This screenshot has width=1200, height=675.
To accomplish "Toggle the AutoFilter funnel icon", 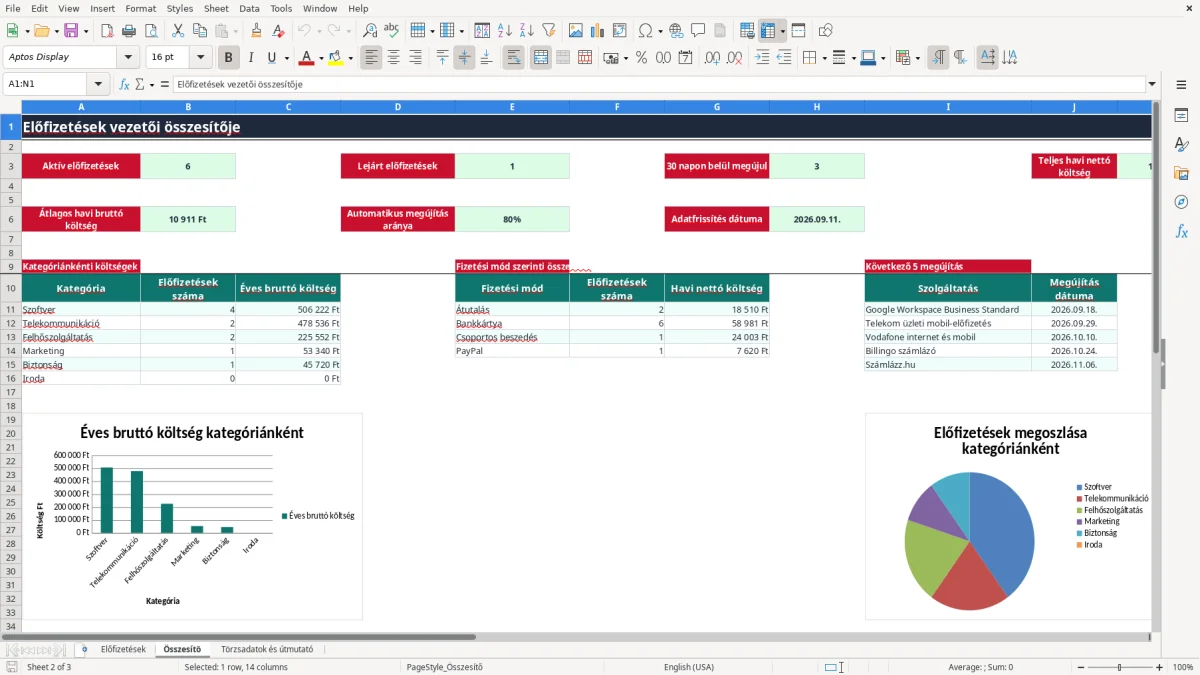I will [x=548, y=31].
